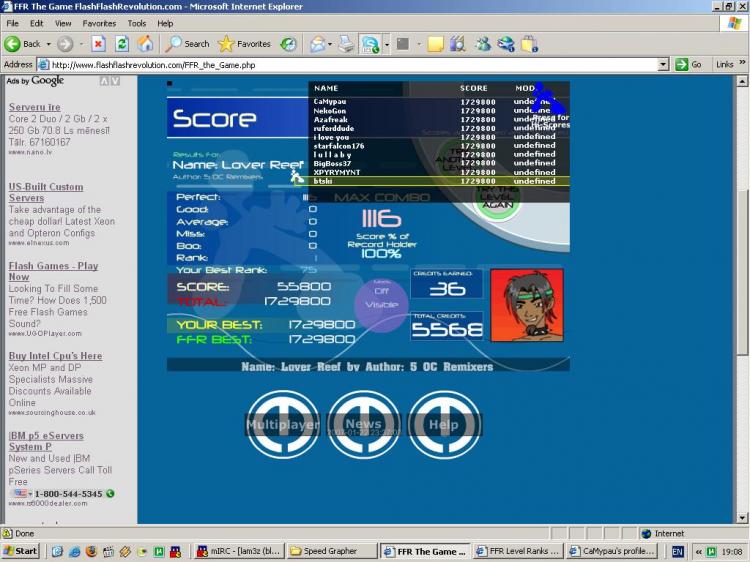This screenshot has height=562, width=750.
Task: Open the Back button history dropdown arrow
Action: 48,44
